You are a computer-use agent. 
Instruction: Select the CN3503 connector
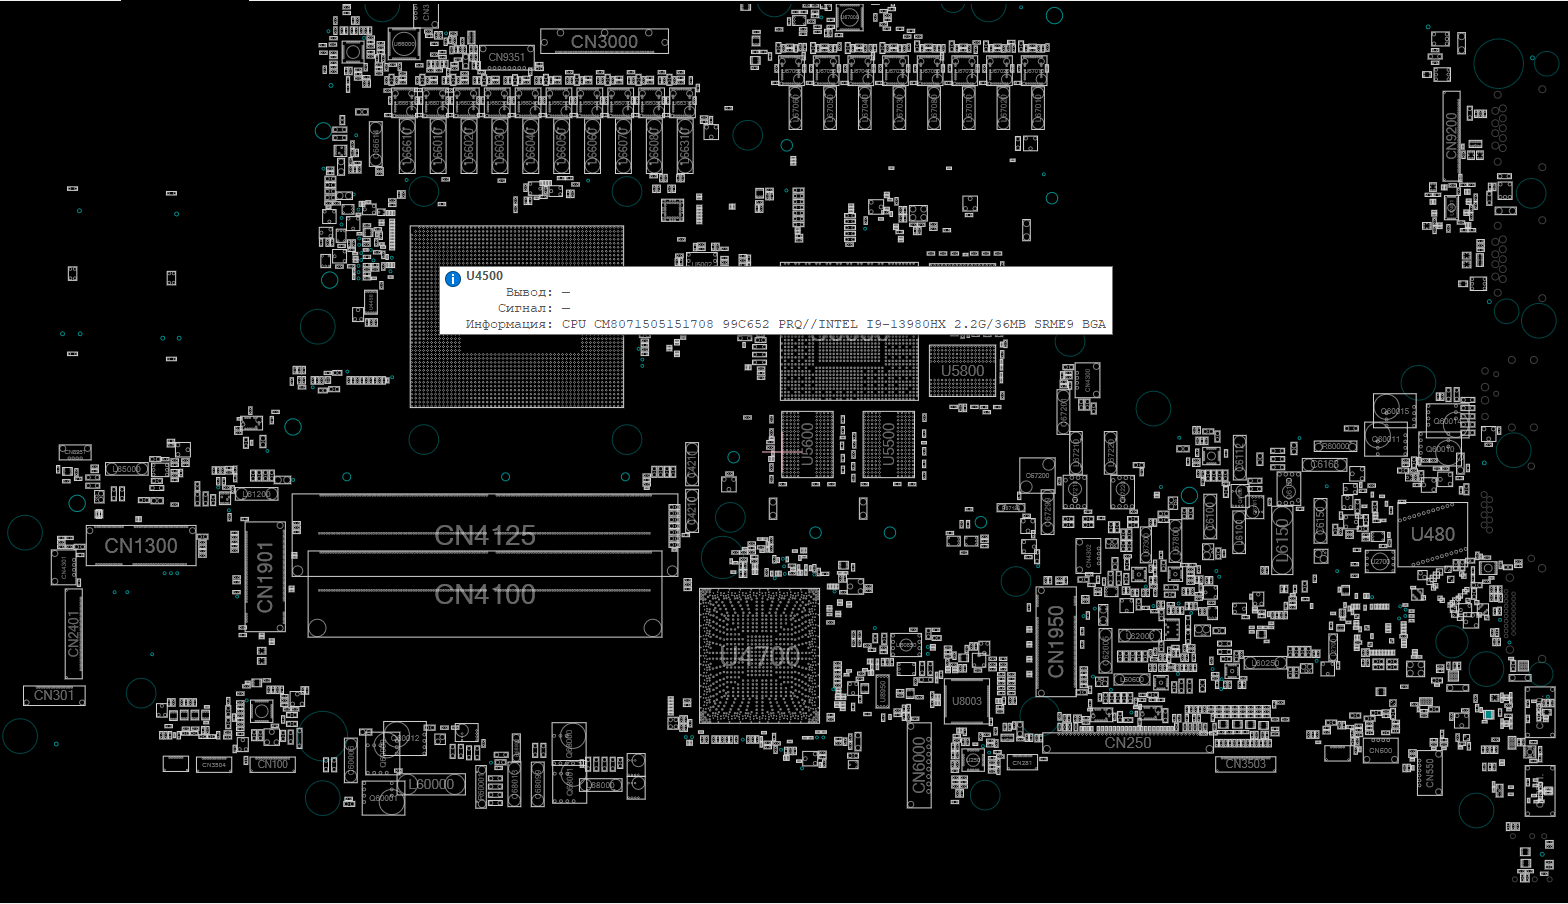pos(1246,764)
